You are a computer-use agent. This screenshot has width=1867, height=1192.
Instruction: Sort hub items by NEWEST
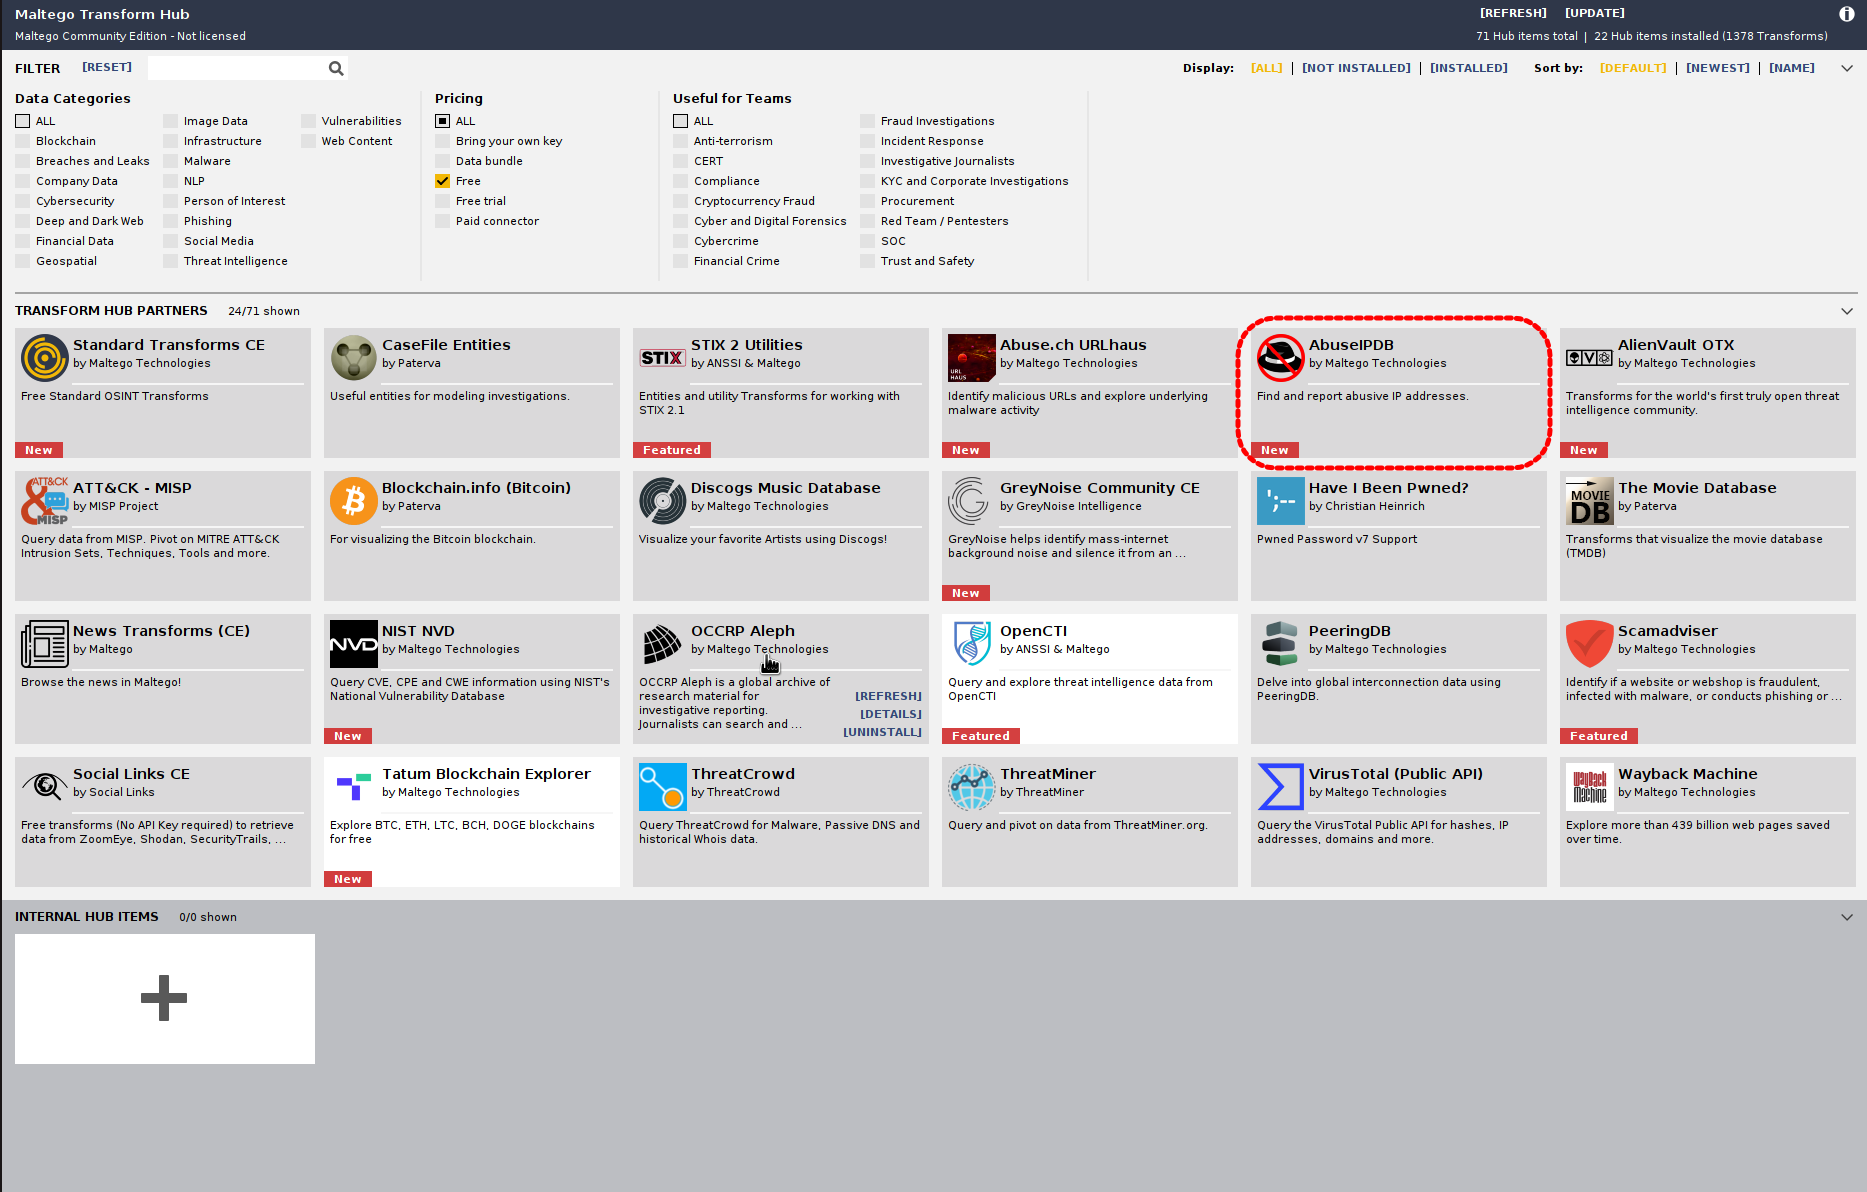(x=1718, y=68)
